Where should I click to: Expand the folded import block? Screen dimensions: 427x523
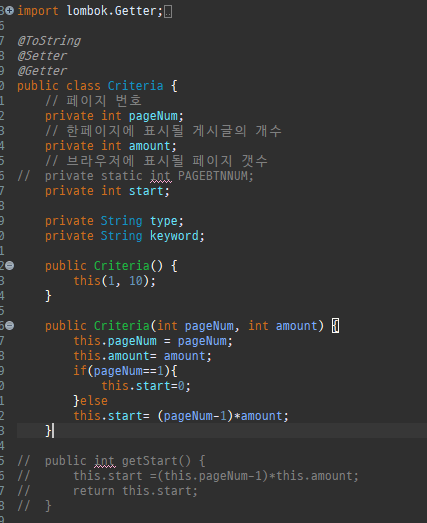pyautogui.click(x=10, y=11)
